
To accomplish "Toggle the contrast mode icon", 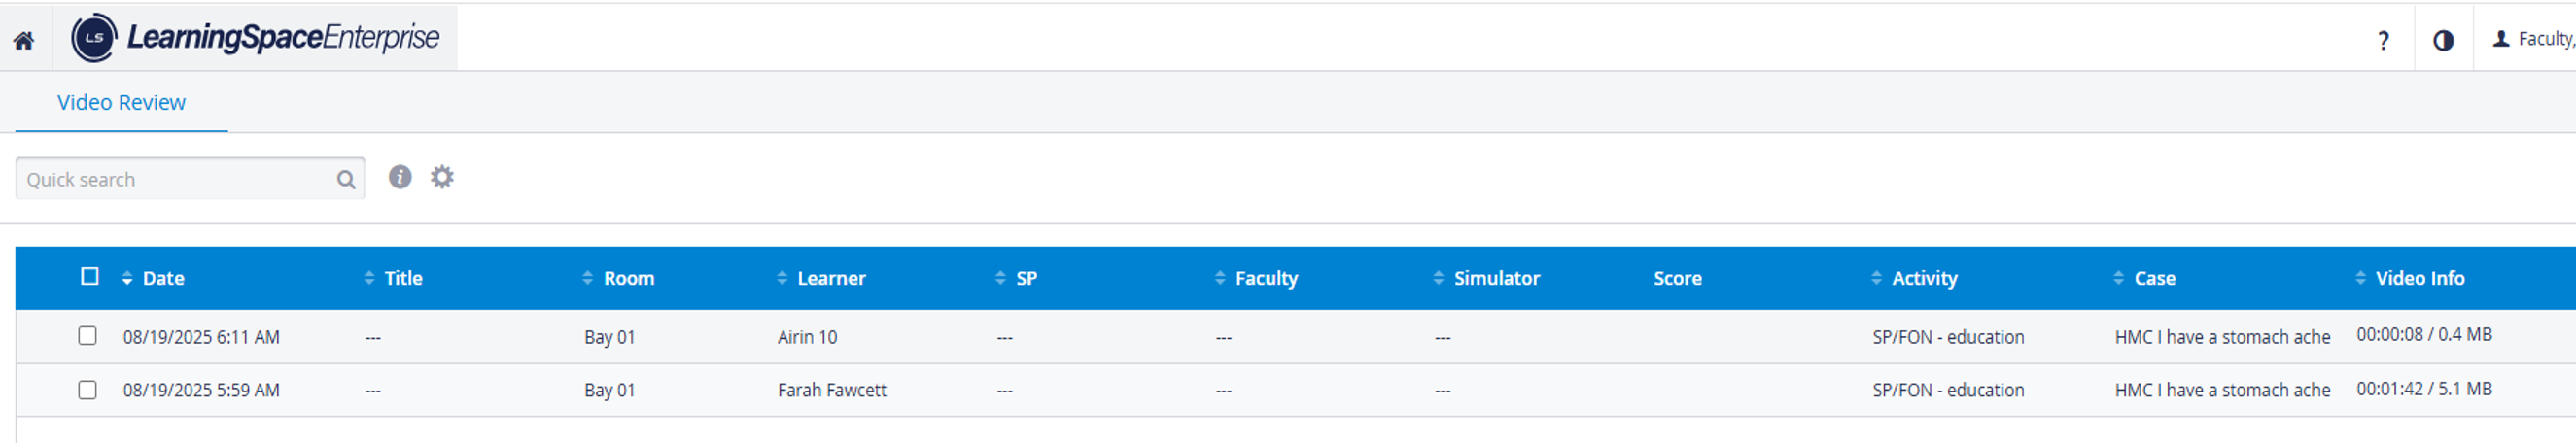I will [x=2443, y=40].
